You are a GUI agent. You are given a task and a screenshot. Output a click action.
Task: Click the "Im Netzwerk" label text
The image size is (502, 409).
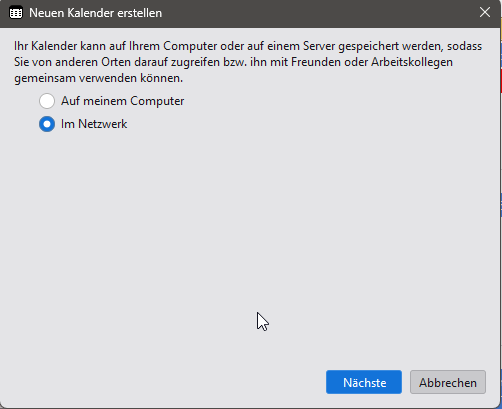(94, 124)
